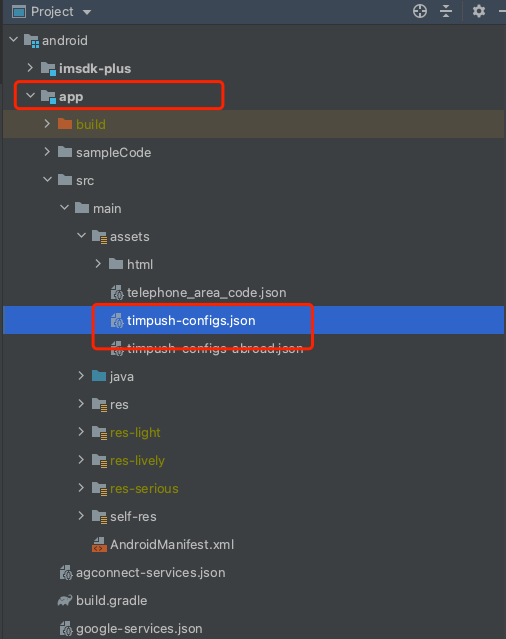Collapse the app module chevron
This screenshot has width=506, height=639.
(30, 96)
